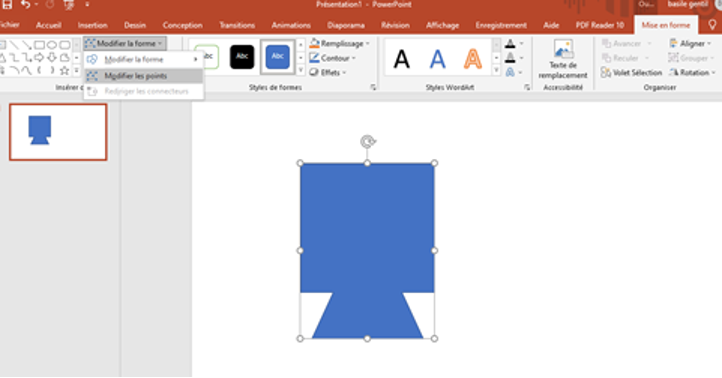Apply the black A WordArt style
The height and width of the screenshot is (378, 722).
pyautogui.click(x=402, y=58)
